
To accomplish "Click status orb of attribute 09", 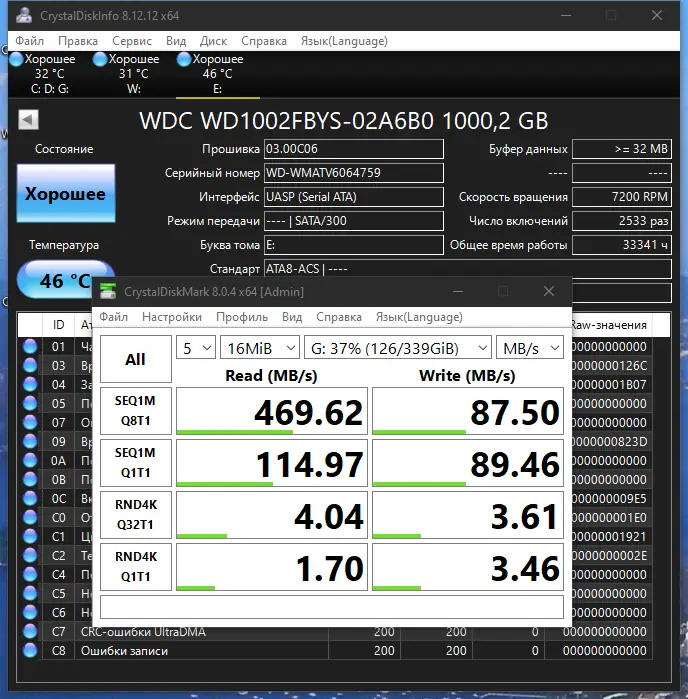I will [30, 441].
